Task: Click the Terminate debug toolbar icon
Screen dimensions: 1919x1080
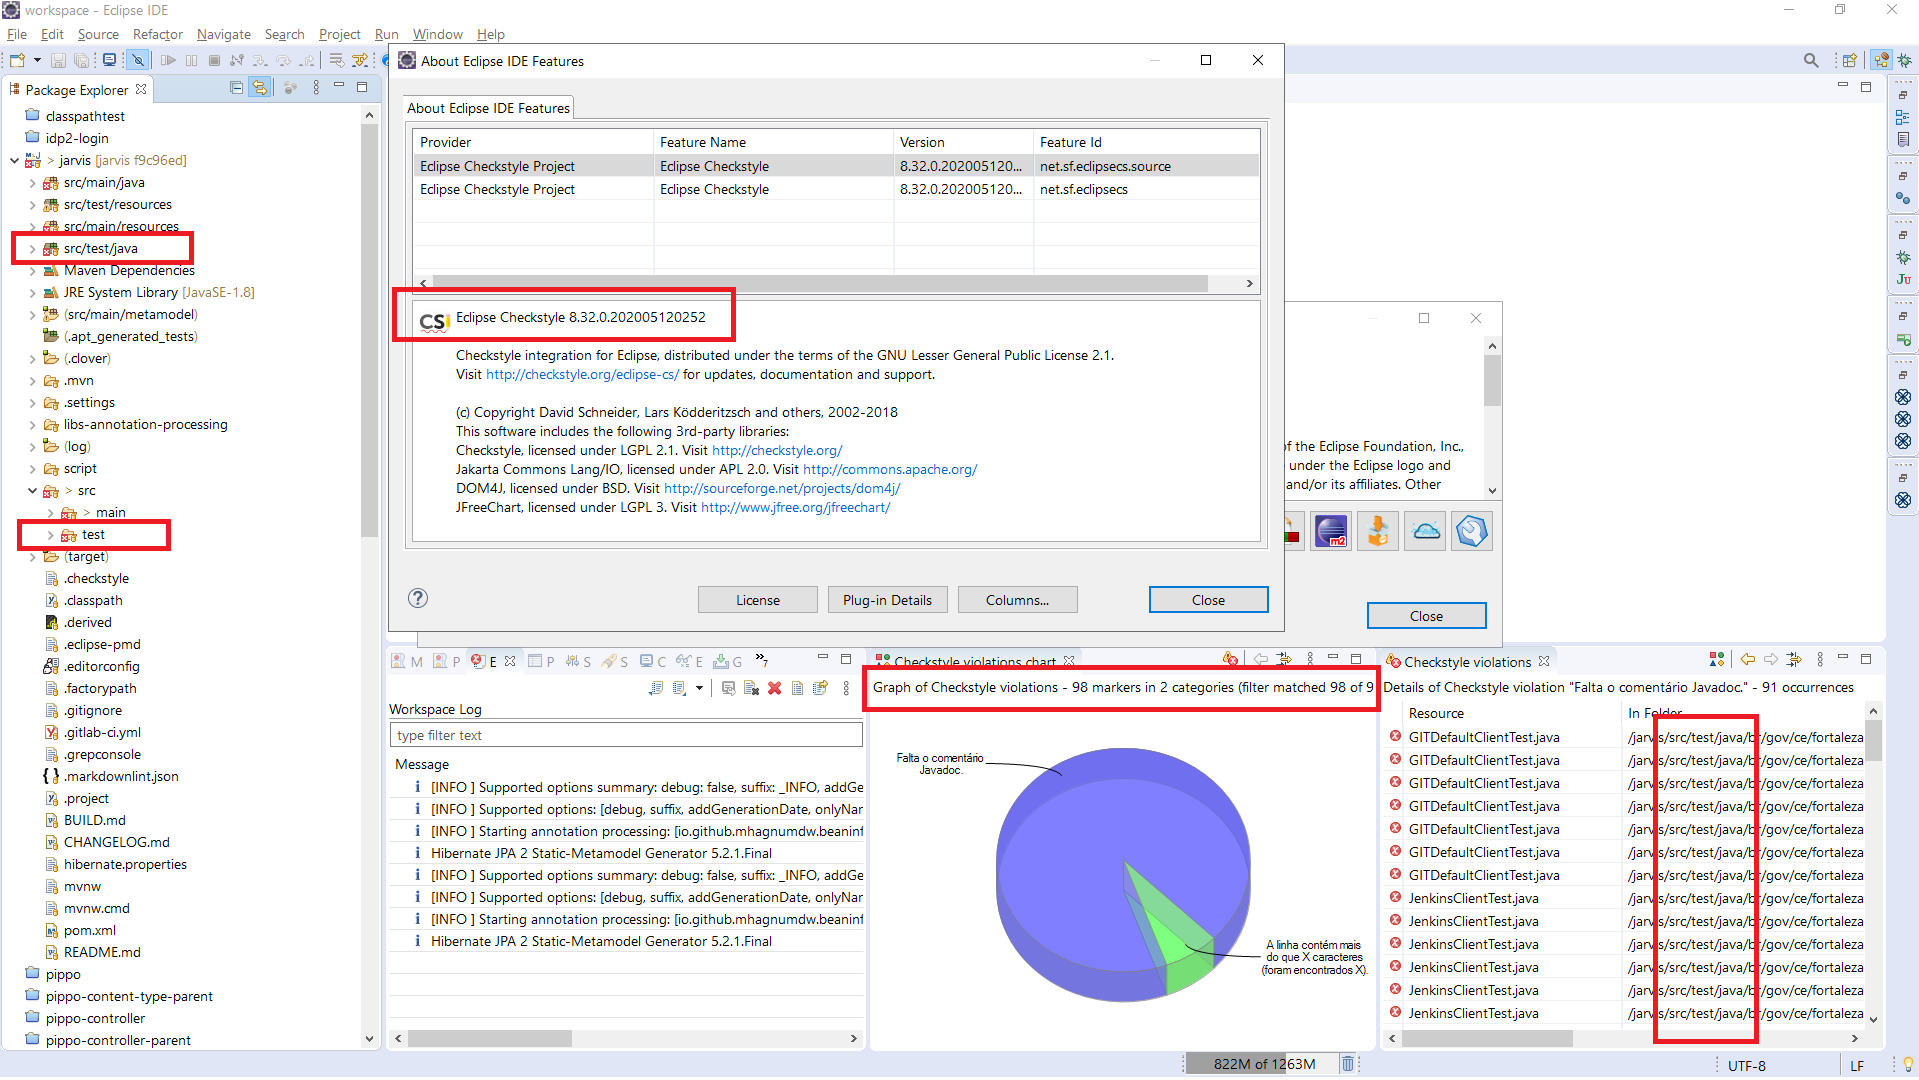Action: tap(214, 60)
